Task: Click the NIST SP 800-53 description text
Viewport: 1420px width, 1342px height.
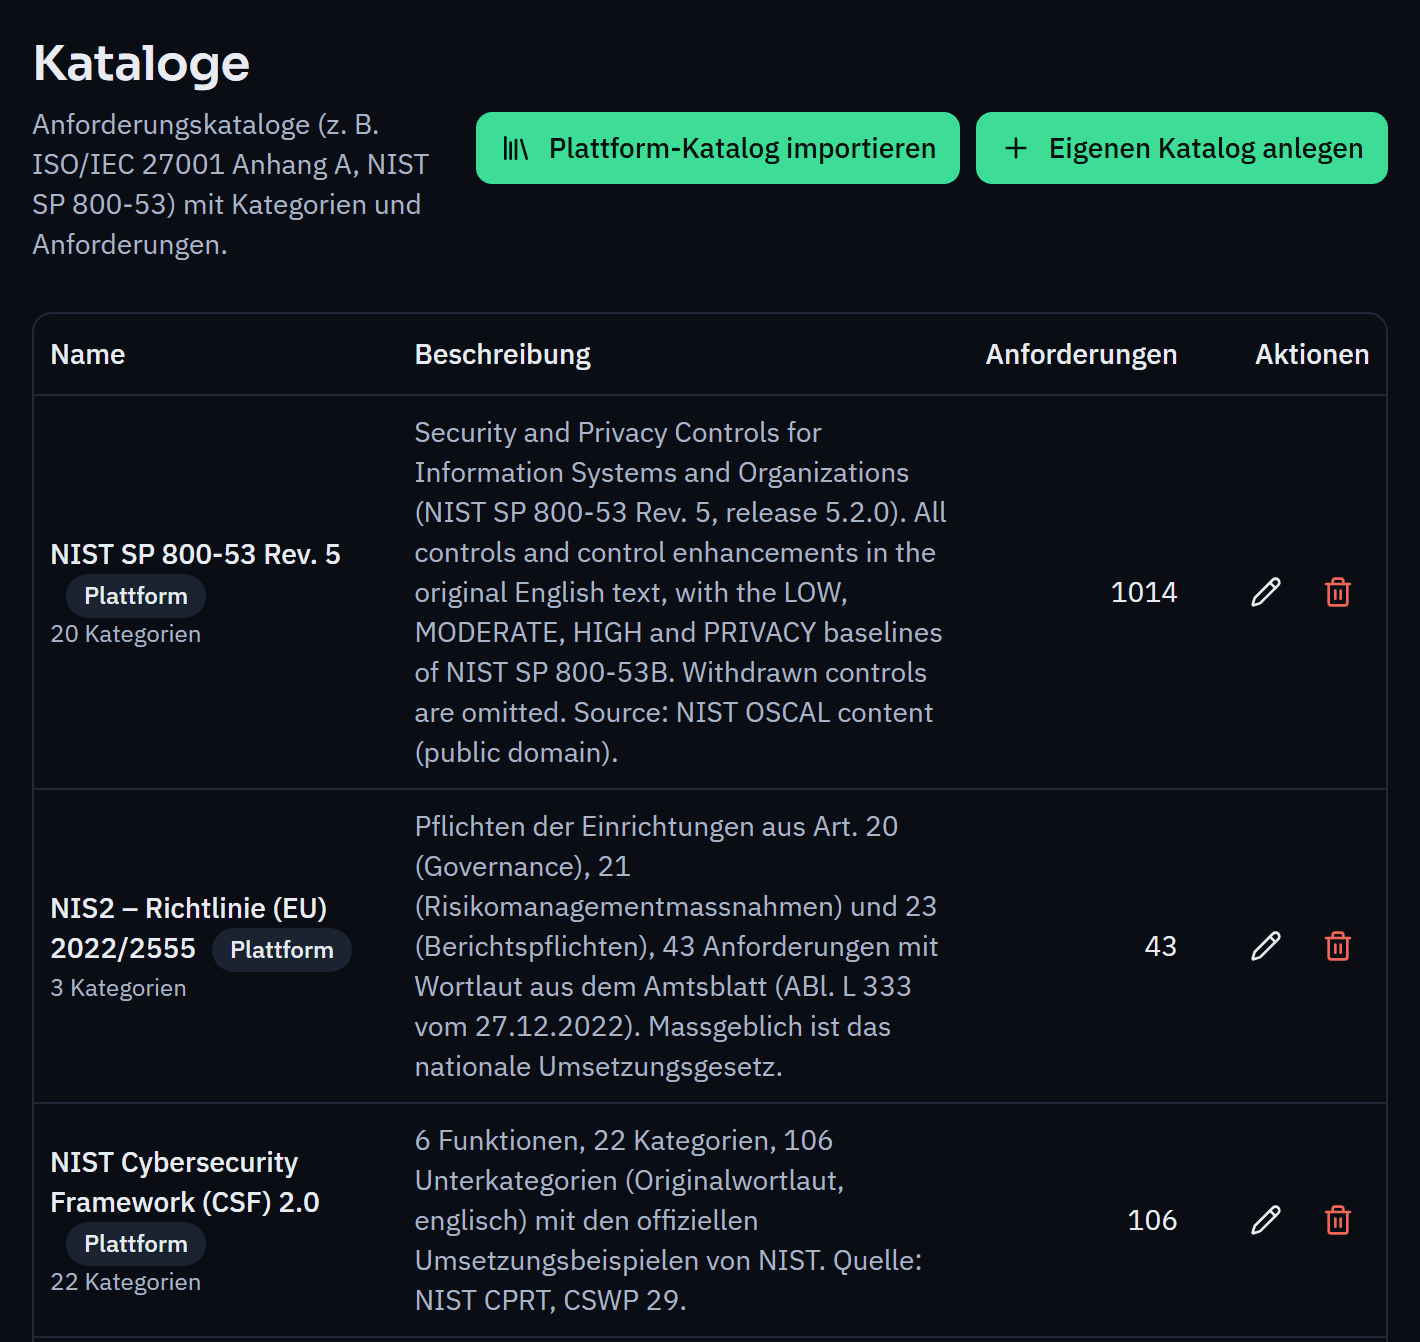Action: (x=680, y=592)
